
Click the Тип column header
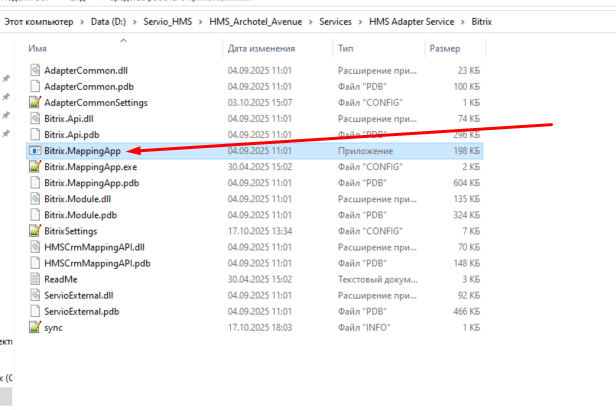[346, 48]
